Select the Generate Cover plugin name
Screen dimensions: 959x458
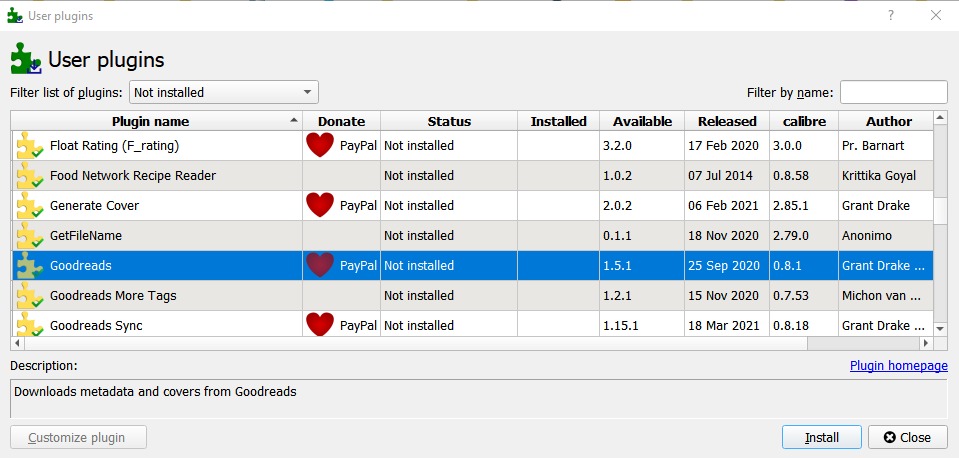point(94,205)
